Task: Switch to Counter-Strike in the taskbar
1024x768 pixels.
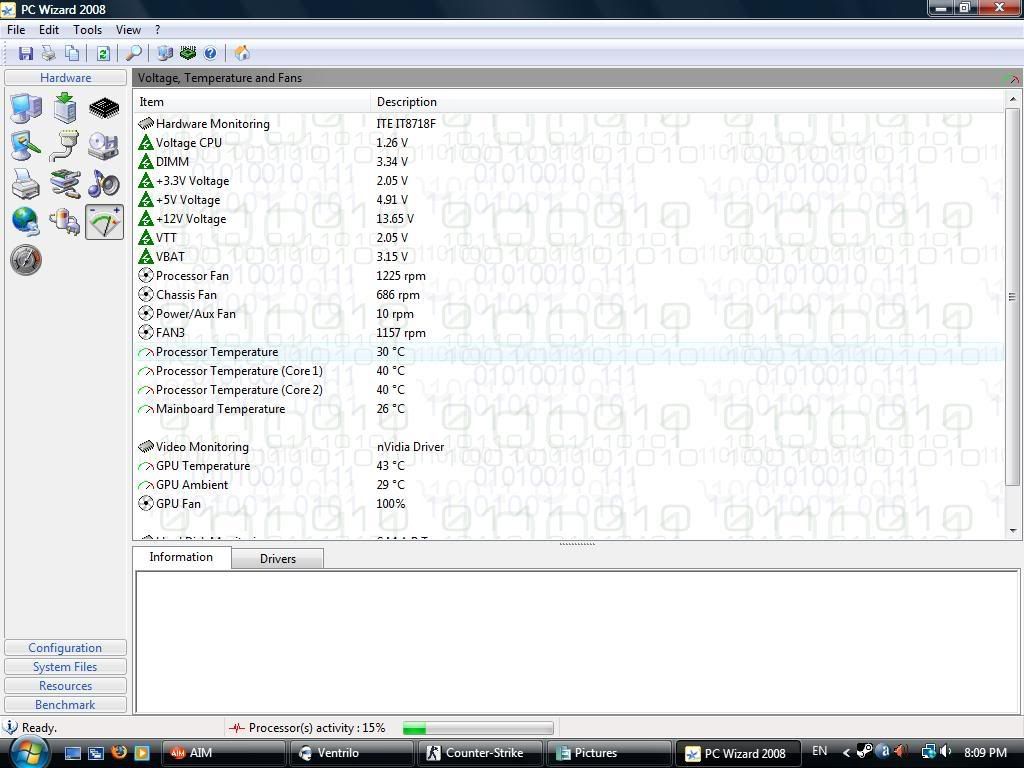Action: [x=483, y=753]
